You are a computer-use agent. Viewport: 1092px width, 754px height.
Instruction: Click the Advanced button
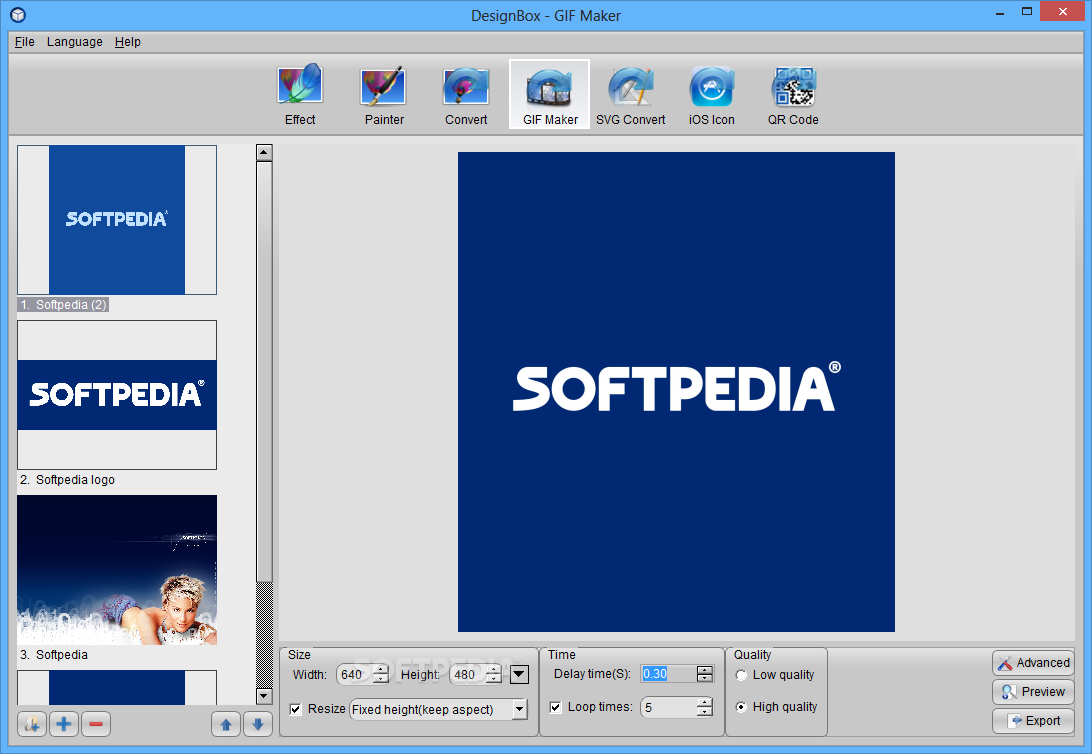pyautogui.click(x=1034, y=663)
